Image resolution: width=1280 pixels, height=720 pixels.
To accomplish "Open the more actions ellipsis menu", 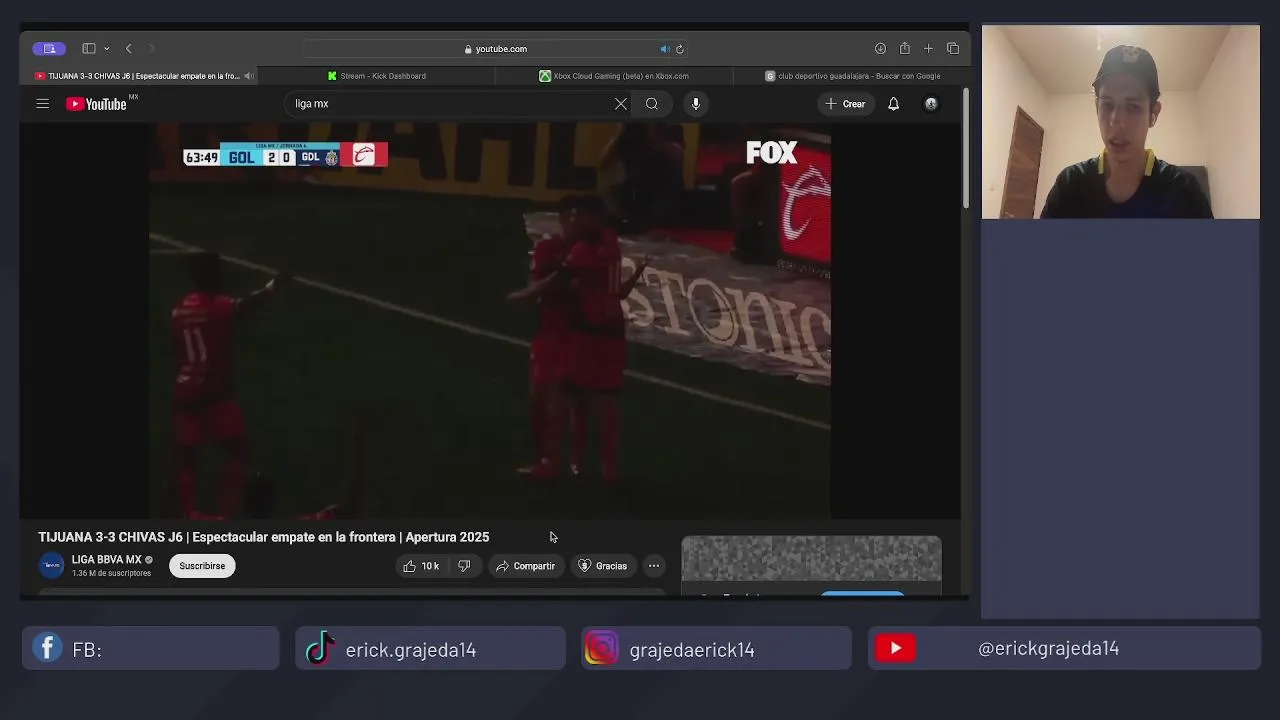I will coord(654,566).
